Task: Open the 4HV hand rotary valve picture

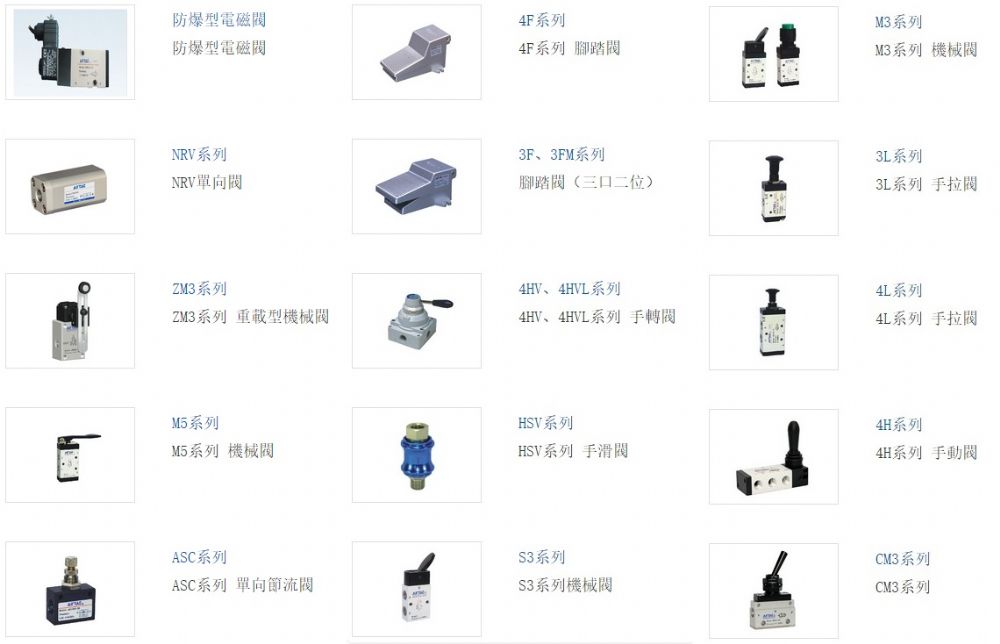Action: pyautogui.click(x=416, y=321)
